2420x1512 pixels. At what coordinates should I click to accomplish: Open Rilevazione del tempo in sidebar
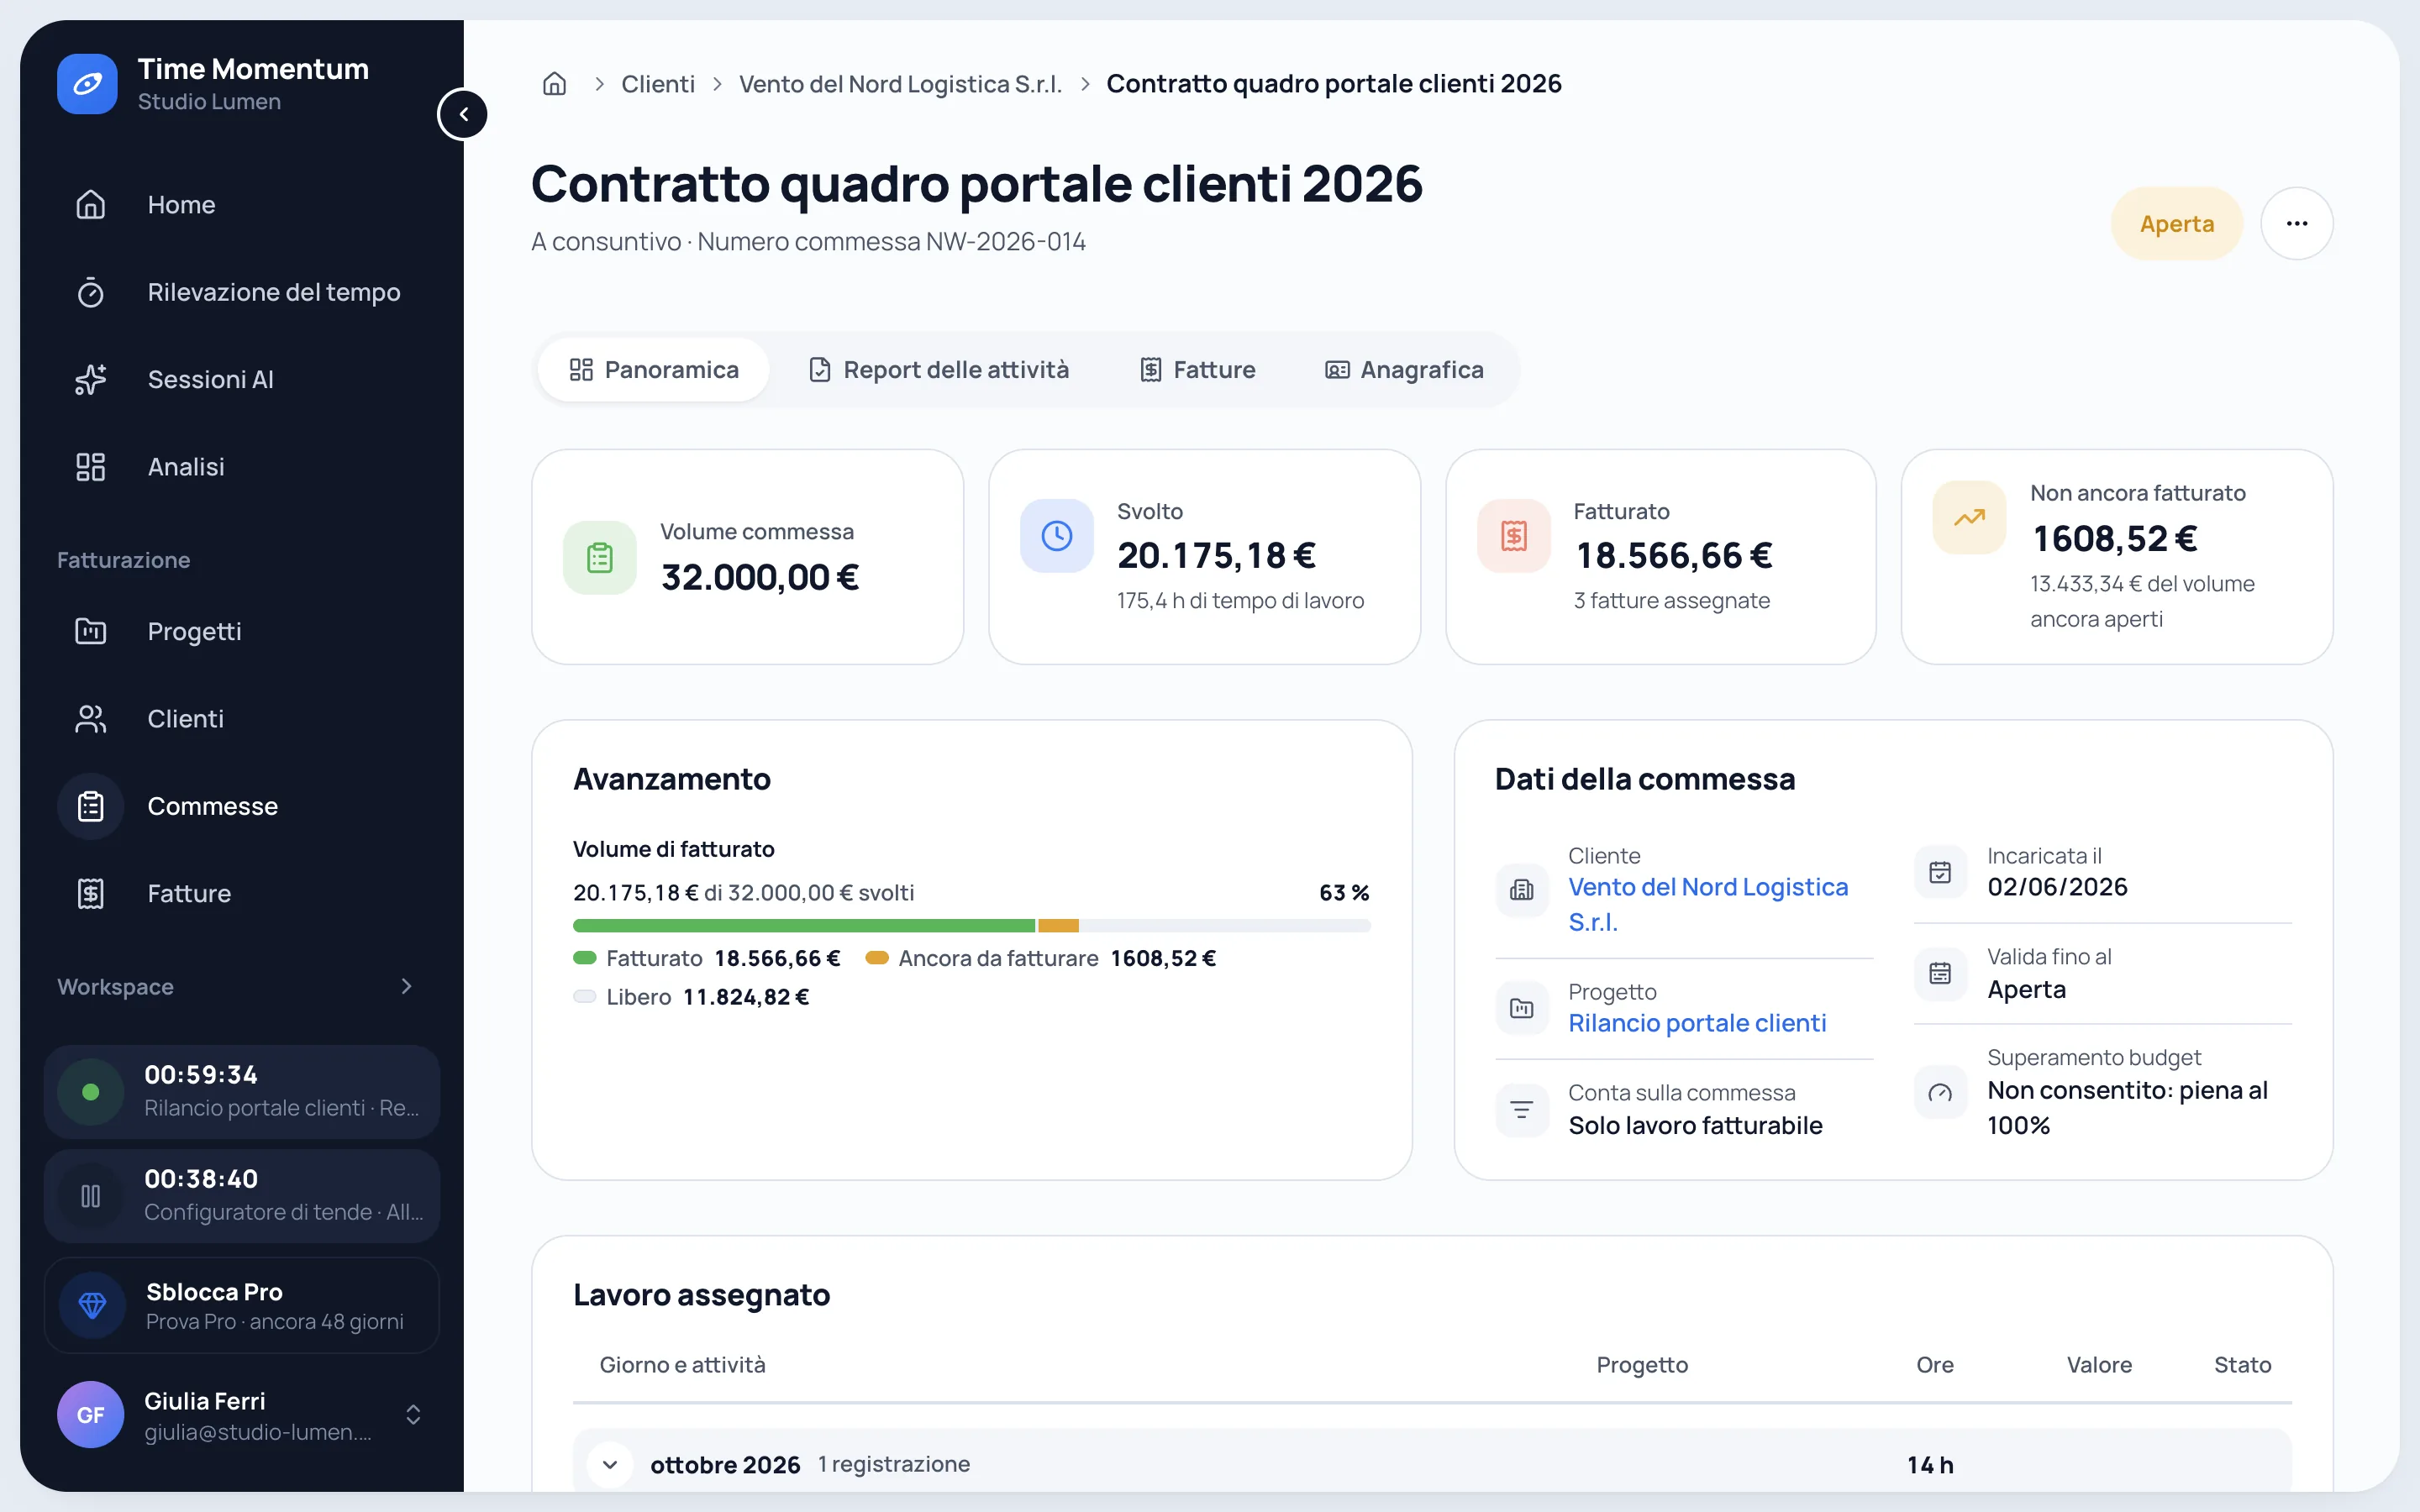point(242,292)
